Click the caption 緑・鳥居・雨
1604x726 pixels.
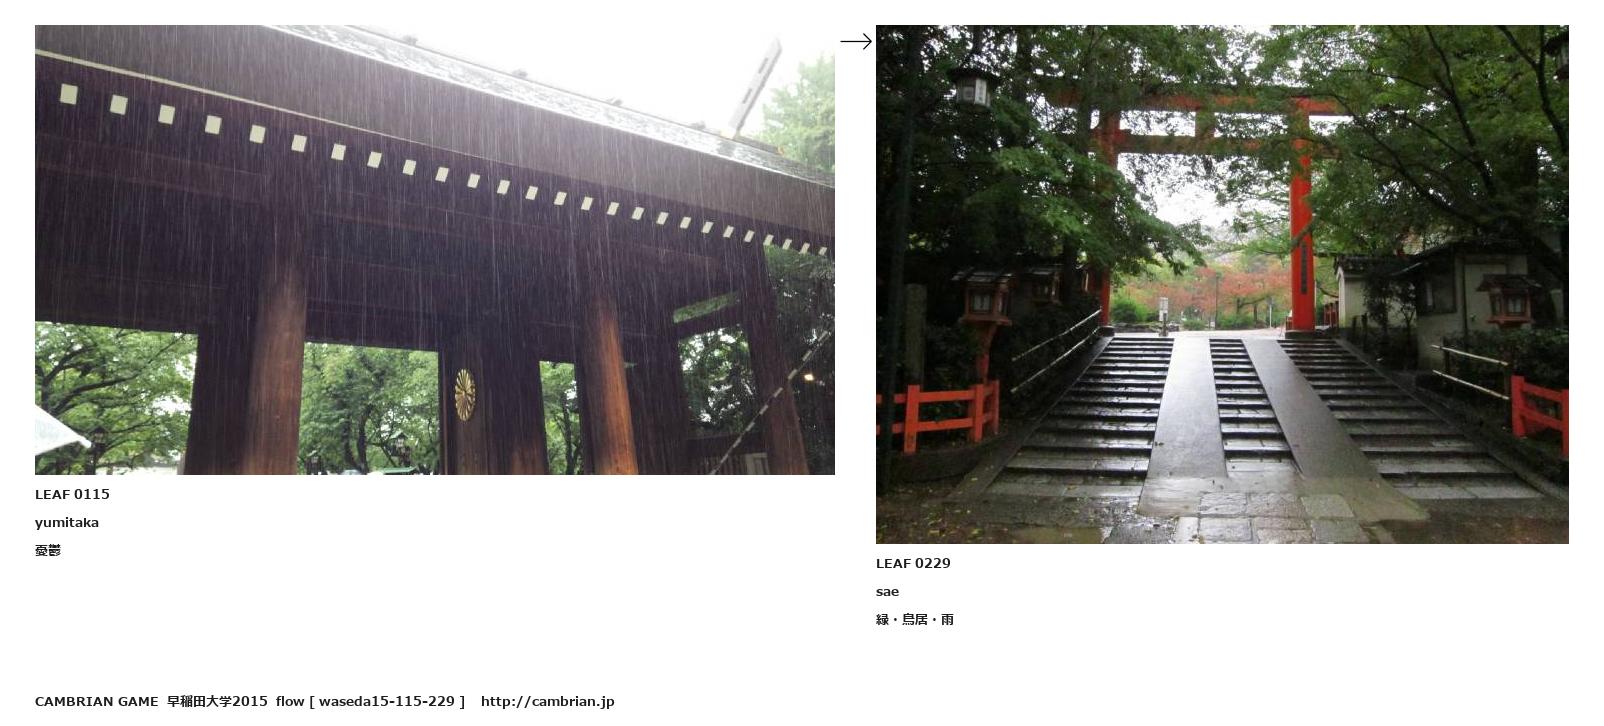click(x=915, y=619)
